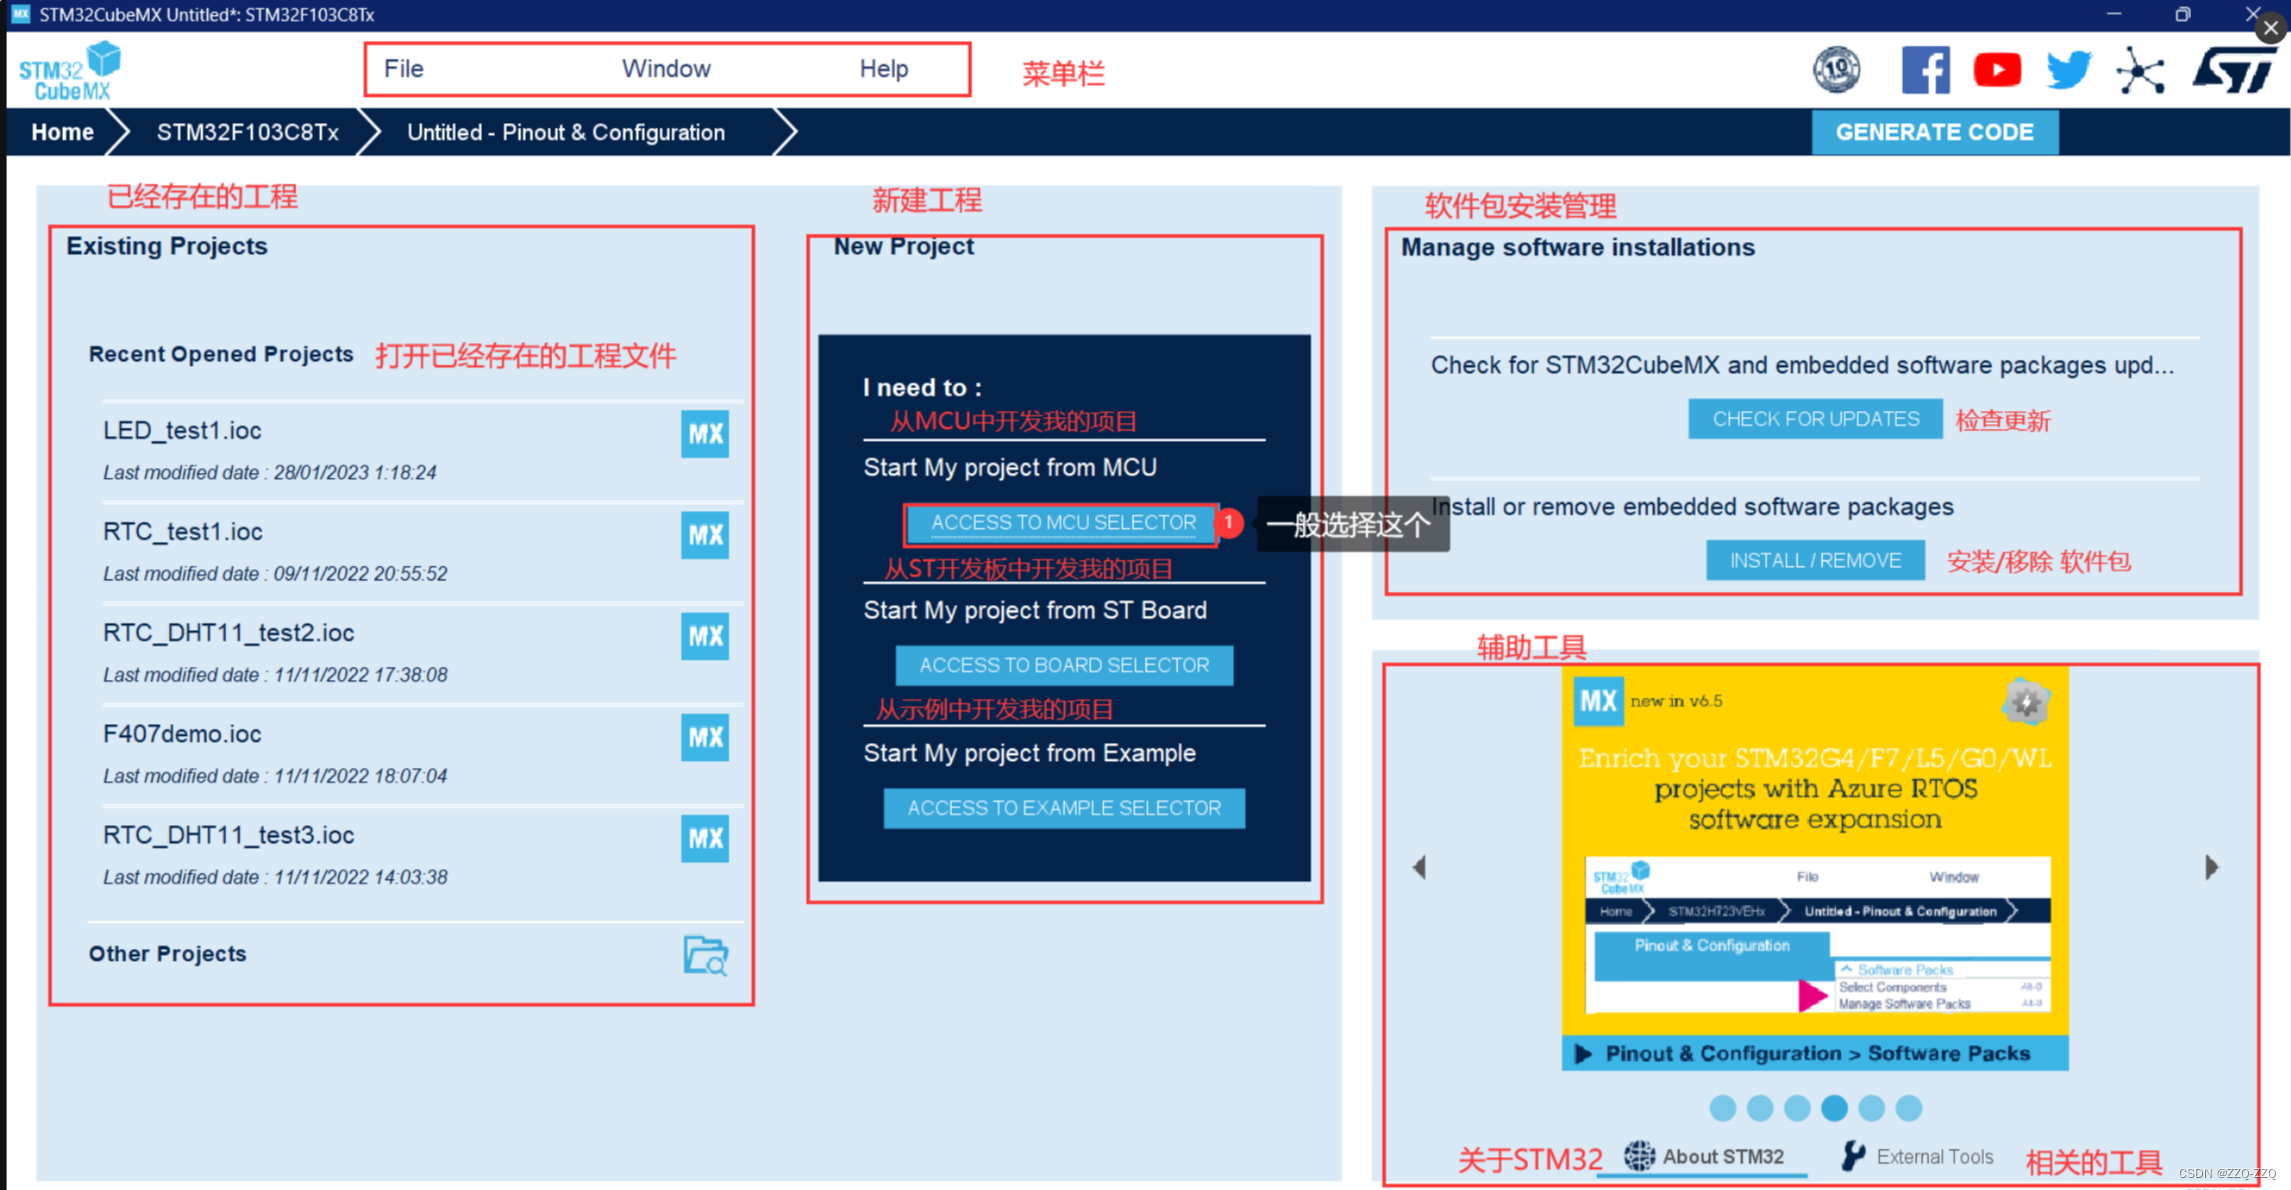Image resolution: width=2291 pixels, height=1190 pixels.
Task: Go to the previous carousel slide with left arrow
Action: pyautogui.click(x=1419, y=867)
